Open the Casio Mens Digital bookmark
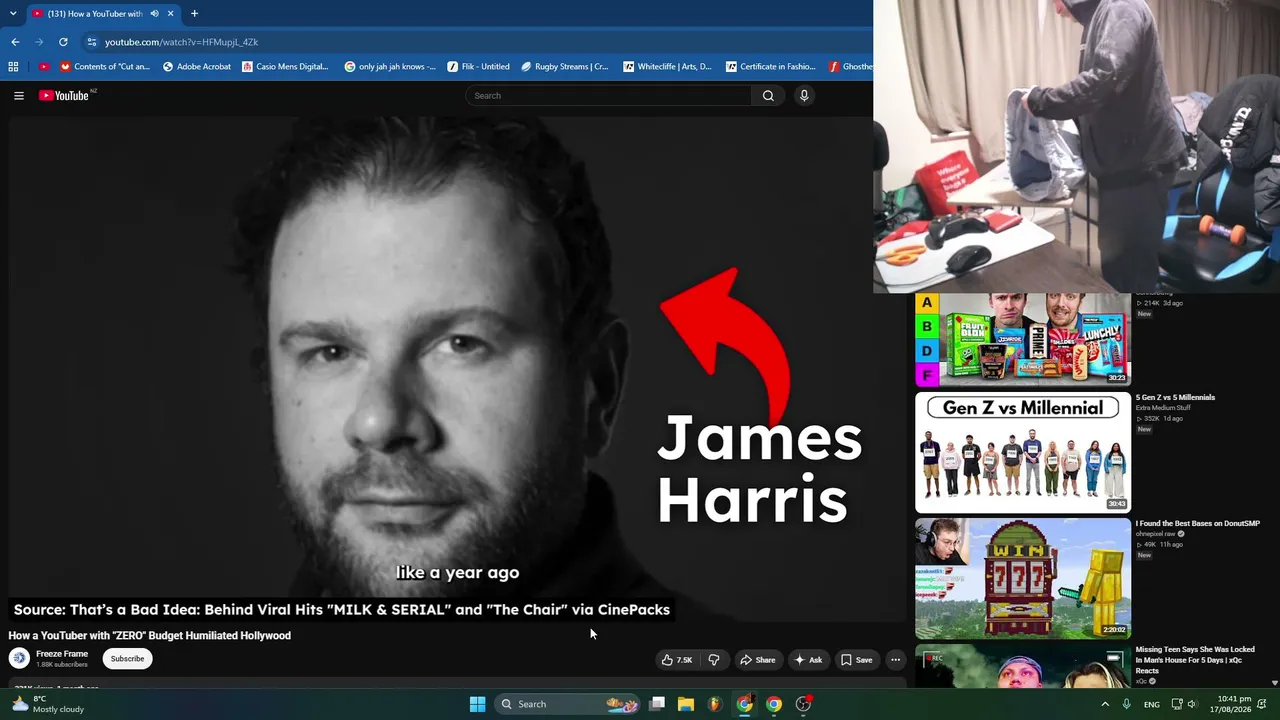1280x720 pixels. coord(285,67)
